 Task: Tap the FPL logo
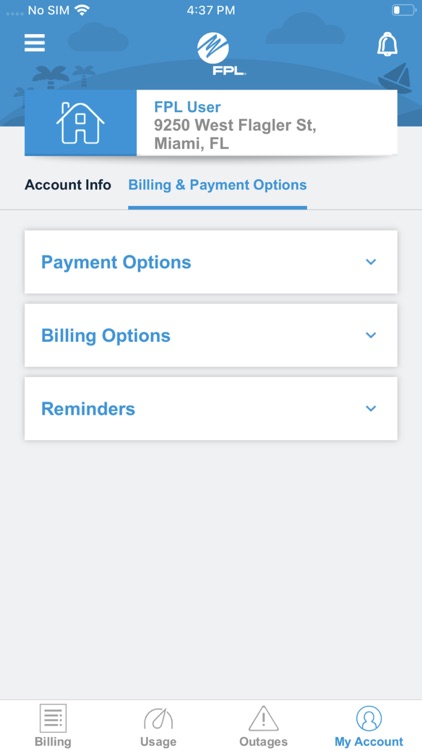tap(213, 54)
